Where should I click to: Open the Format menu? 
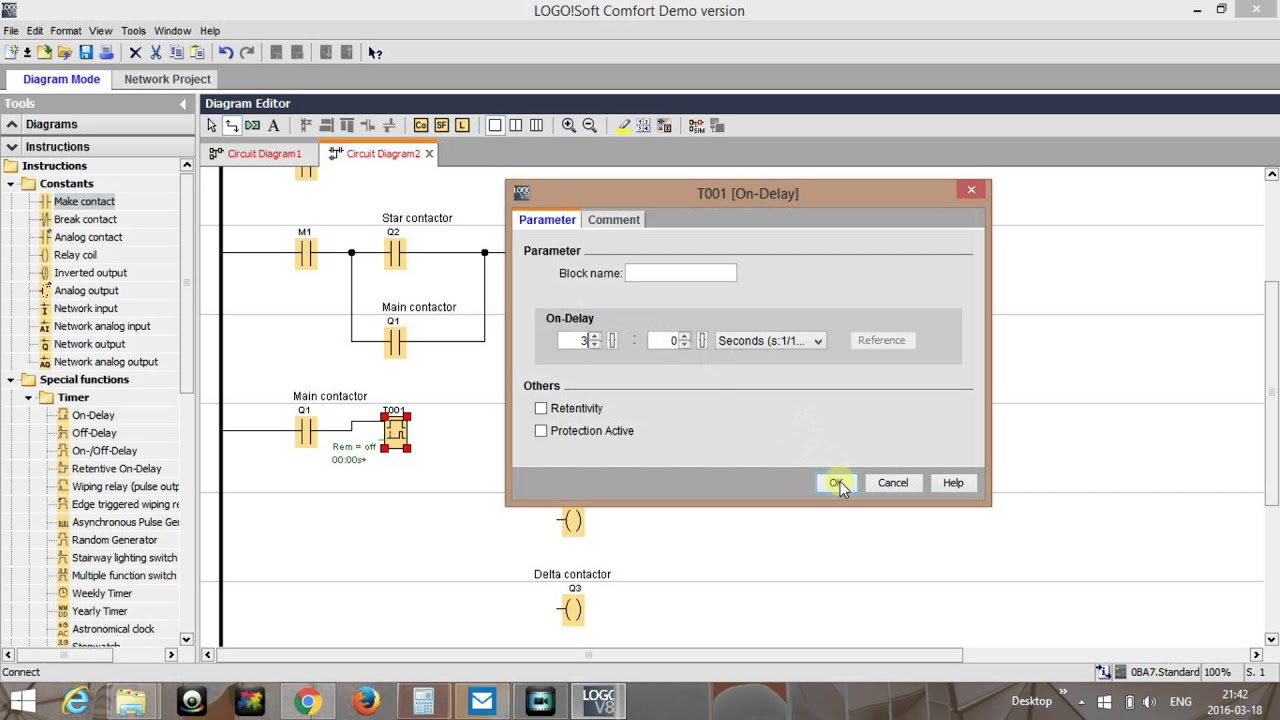(x=66, y=31)
